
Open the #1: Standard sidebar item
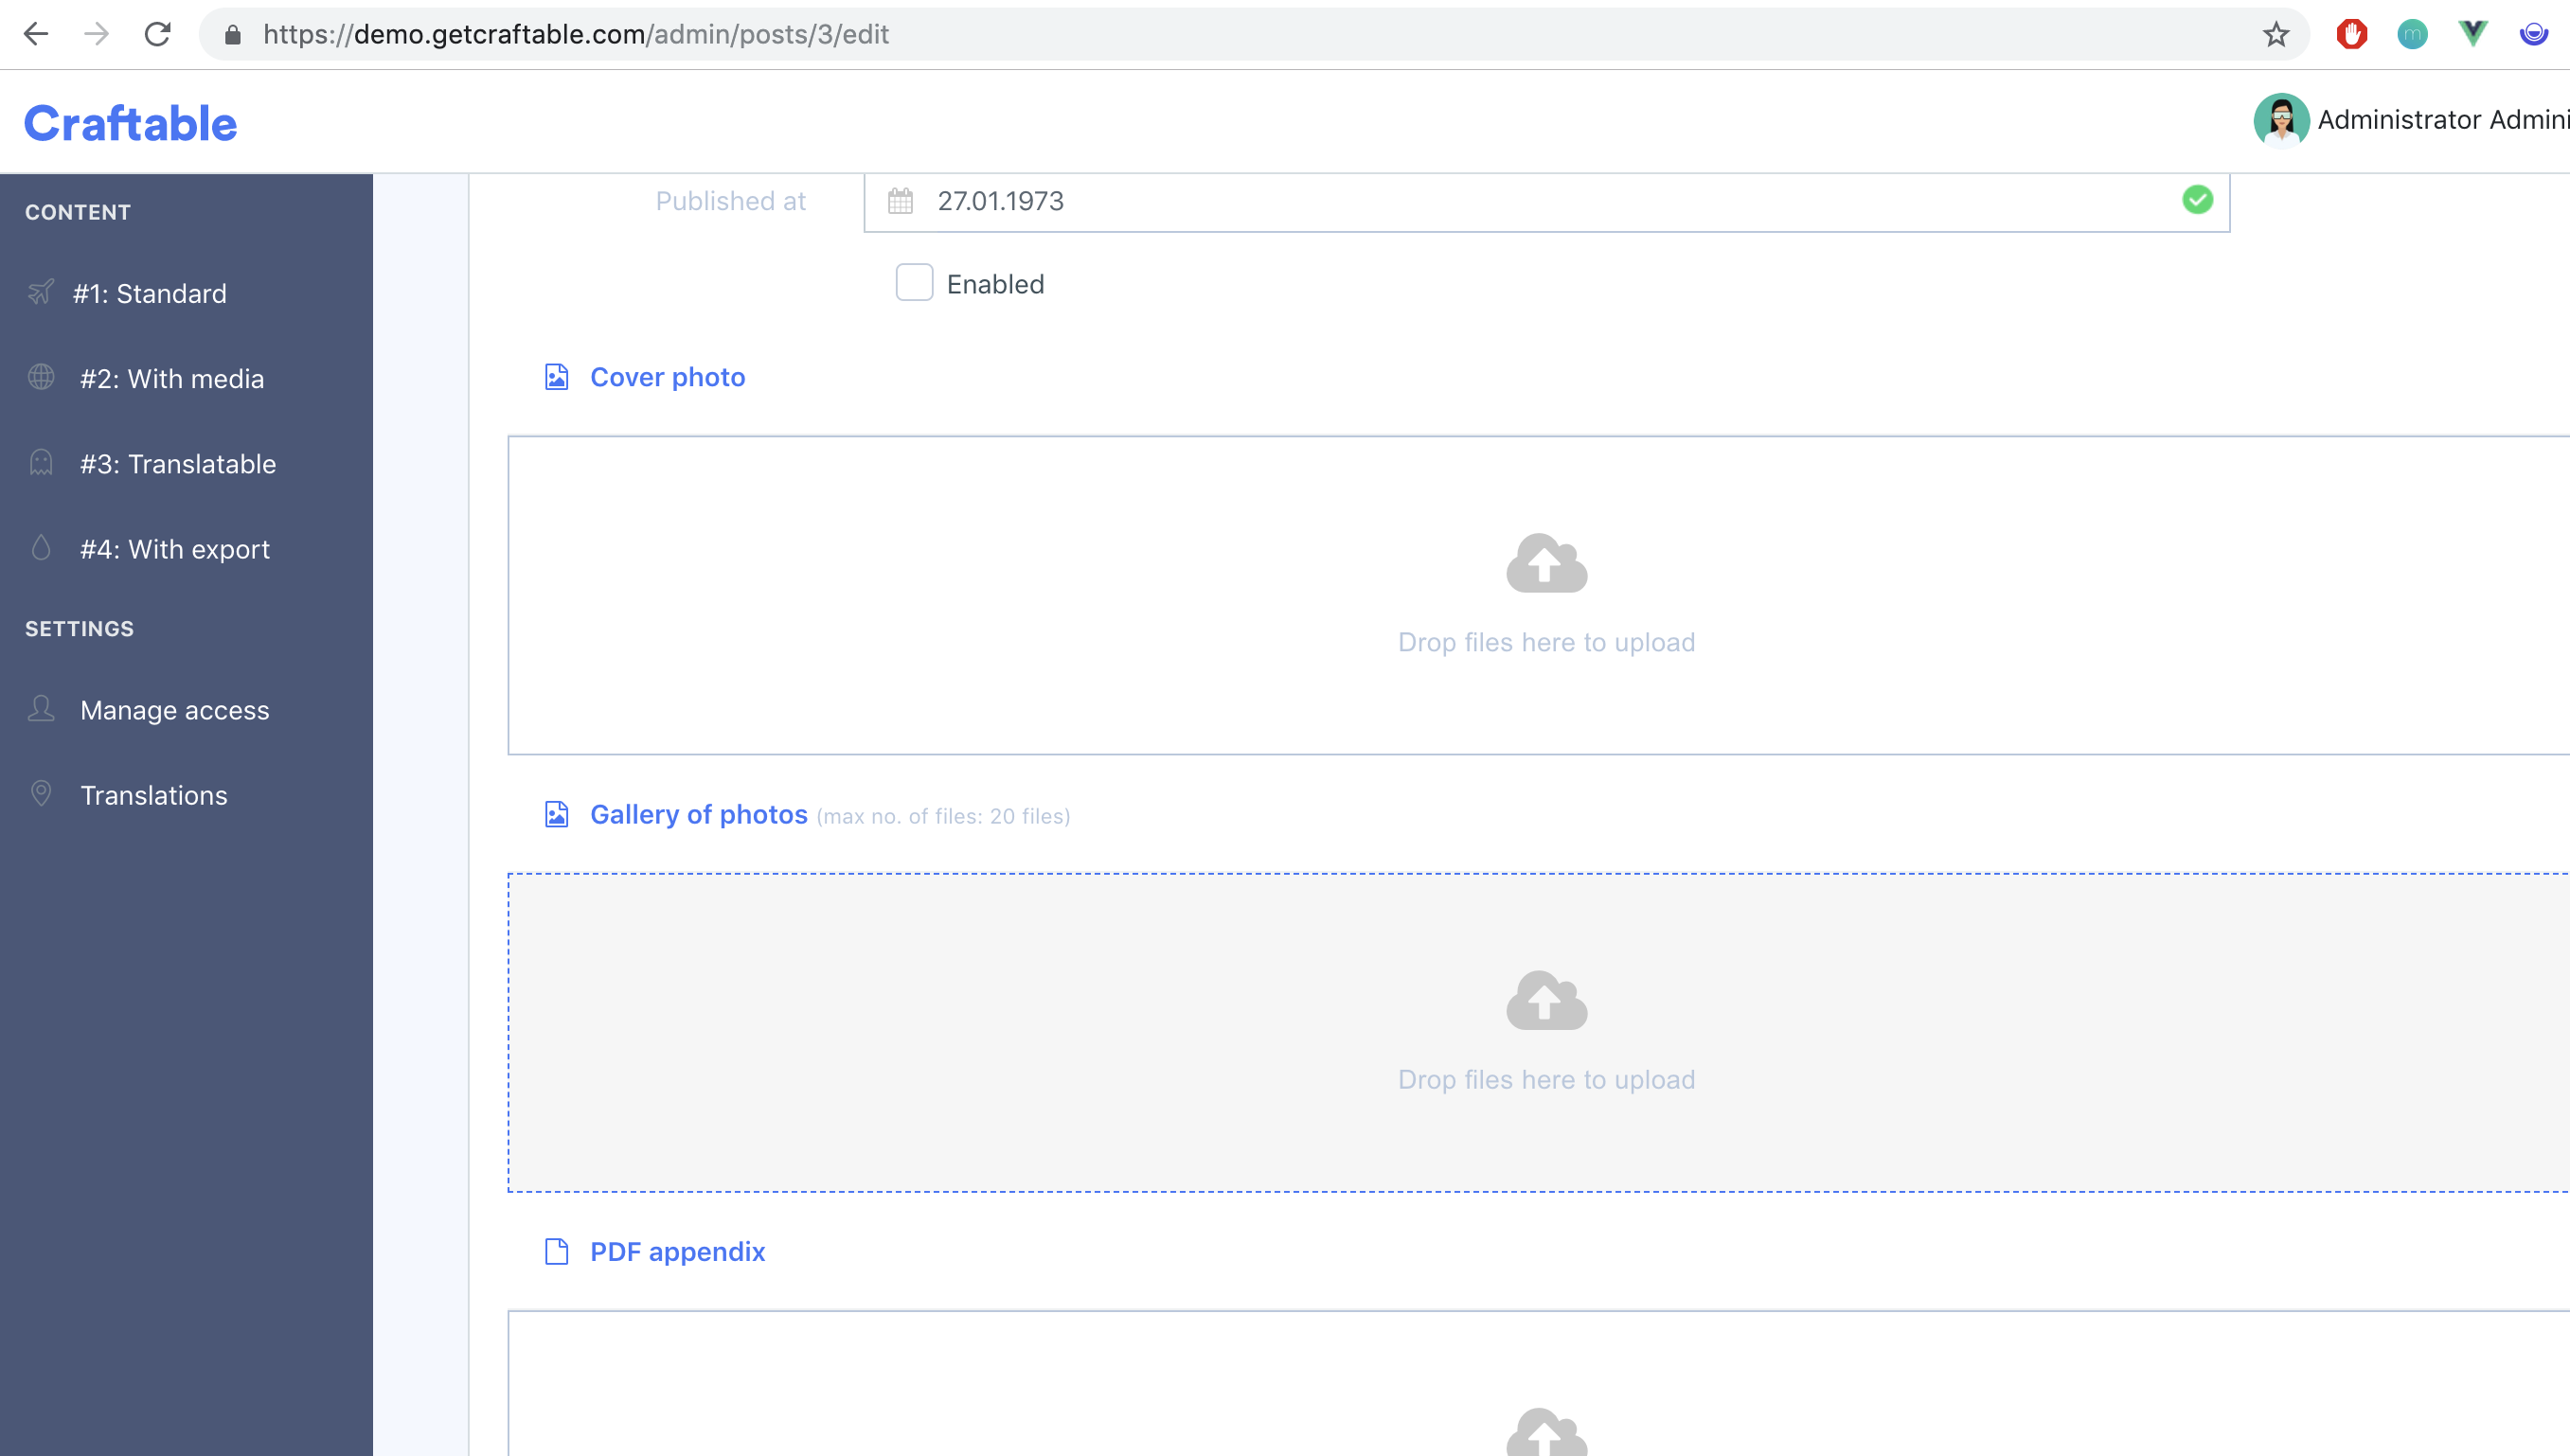150,293
